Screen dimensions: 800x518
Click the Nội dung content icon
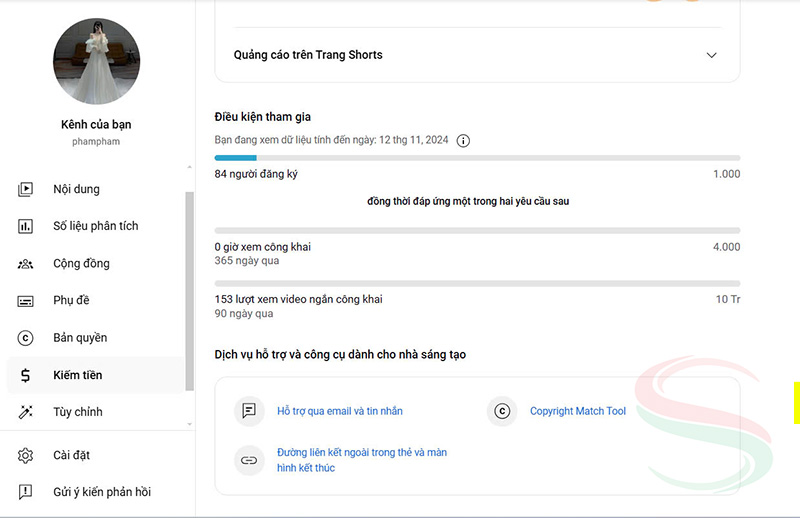pos(25,189)
